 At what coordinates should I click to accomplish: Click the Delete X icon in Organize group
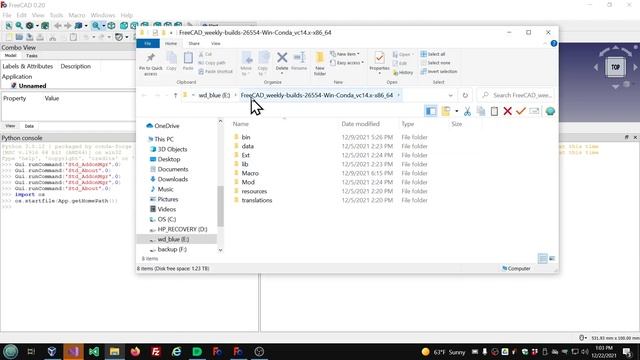(282, 58)
